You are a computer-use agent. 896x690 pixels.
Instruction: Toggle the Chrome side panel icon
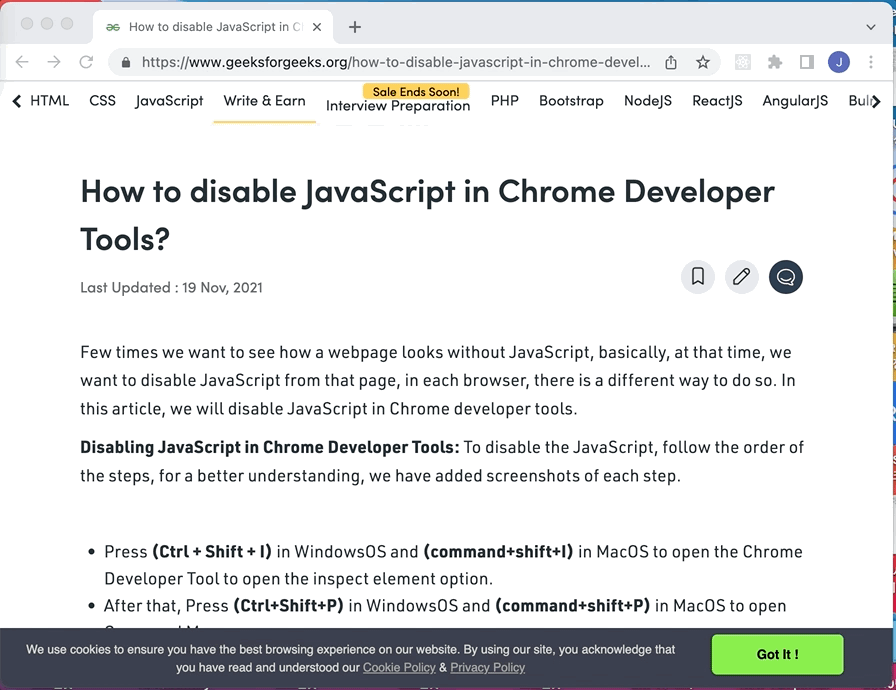click(806, 62)
